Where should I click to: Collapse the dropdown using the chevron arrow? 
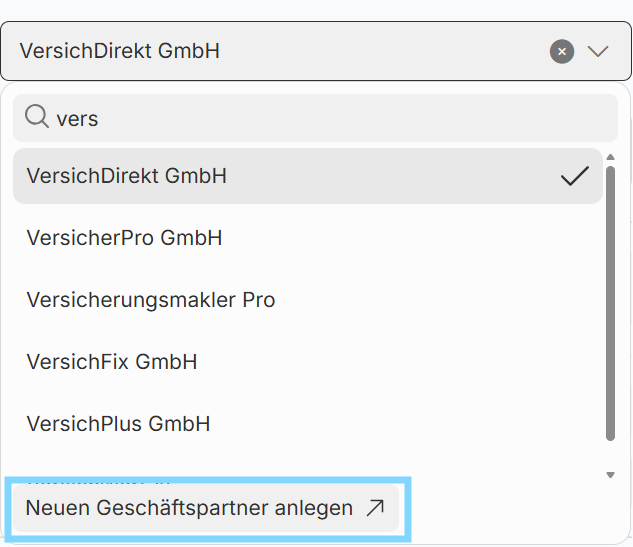pos(598,51)
